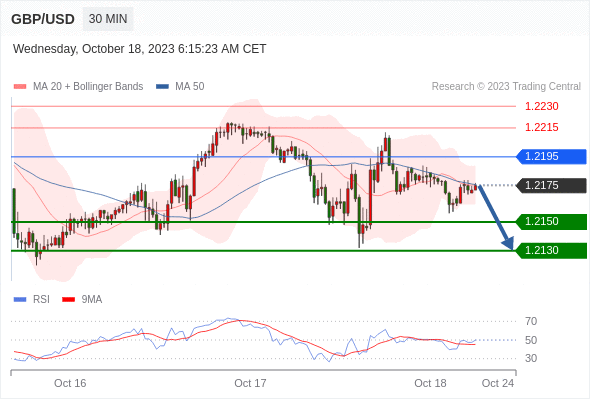Viewport: 590px width, 400px height.
Task: Click the blue 1.2195 pivot price tag
Action: [x=551, y=157]
